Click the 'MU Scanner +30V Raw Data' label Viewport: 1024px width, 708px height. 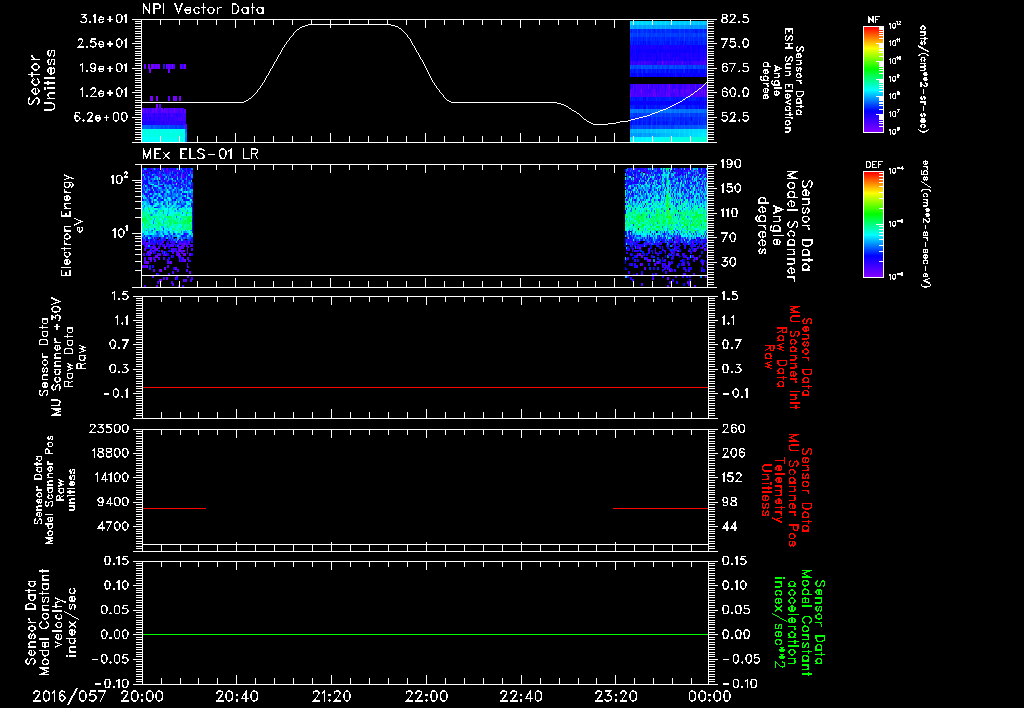tap(63, 357)
